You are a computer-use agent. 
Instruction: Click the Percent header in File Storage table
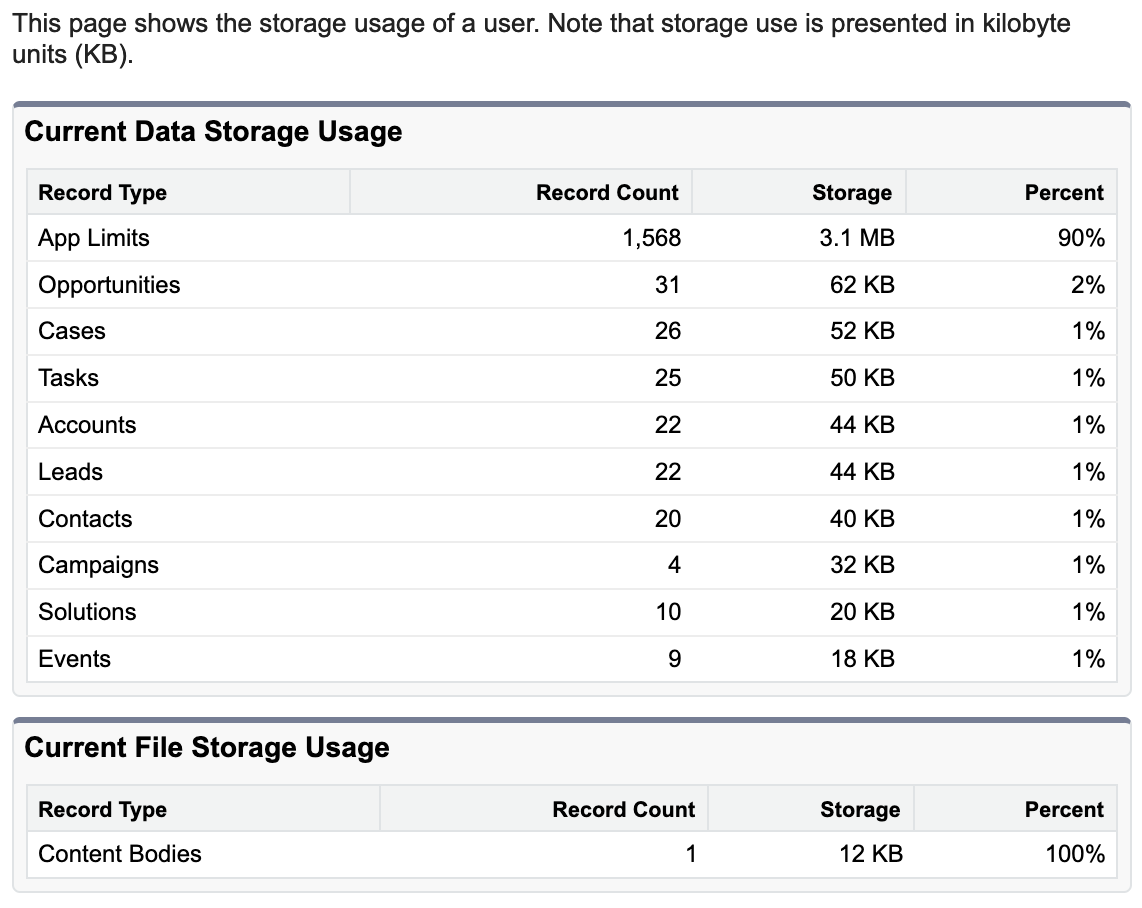(x=1064, y=810)
